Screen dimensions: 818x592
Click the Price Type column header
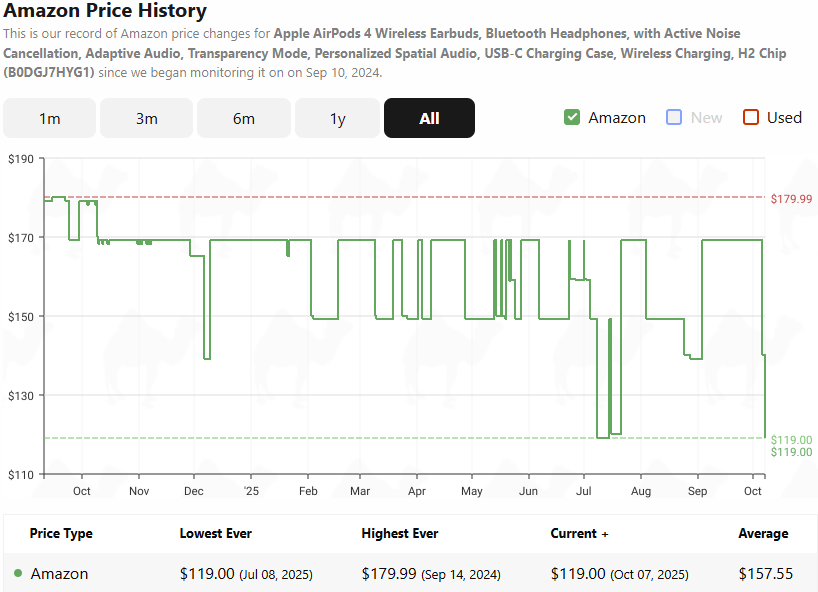click(x=61, y=533)
